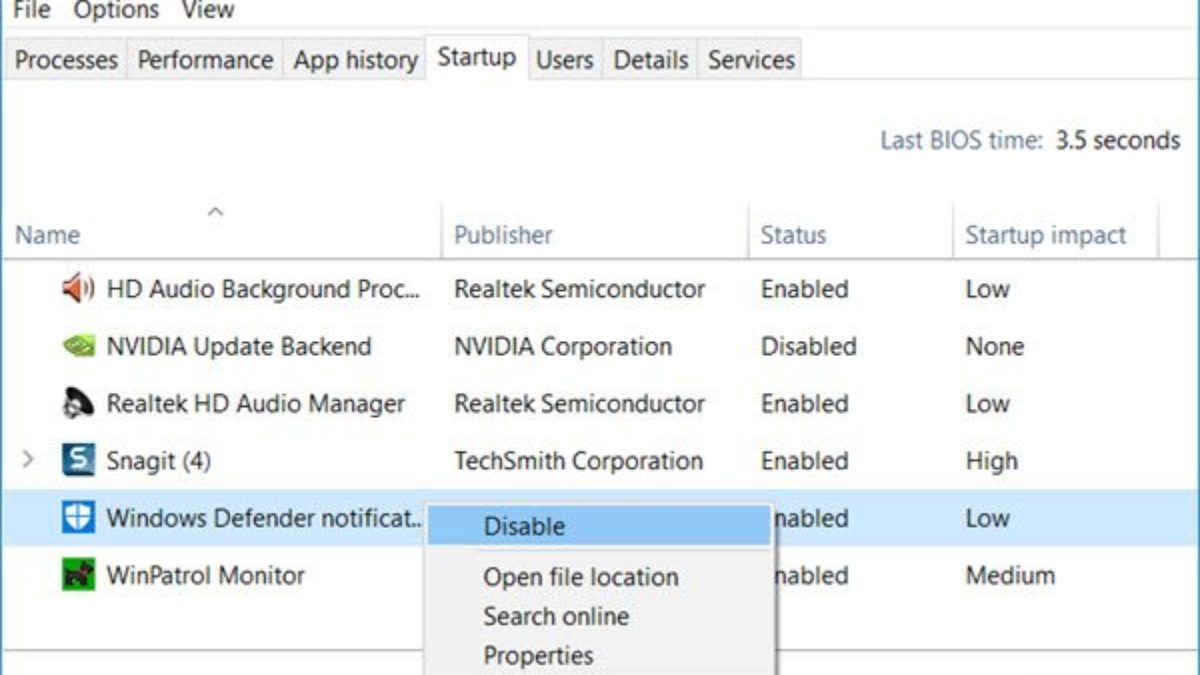Click the HD Audio Background Process speaker icon

tap(78, 289)
